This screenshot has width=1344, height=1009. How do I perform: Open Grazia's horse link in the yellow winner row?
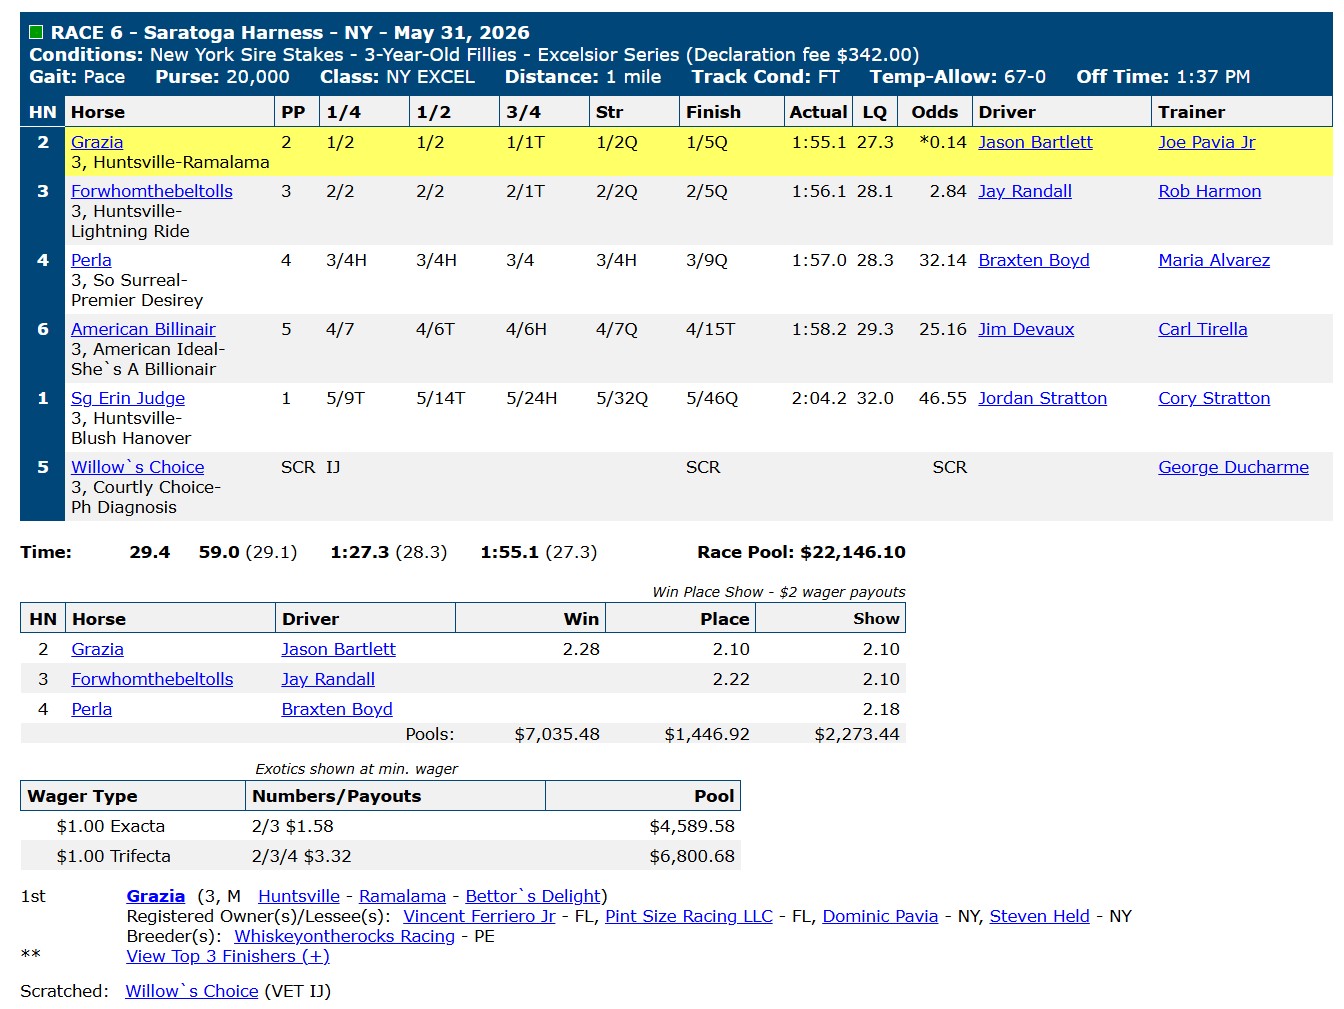click(x=97, y=142)
